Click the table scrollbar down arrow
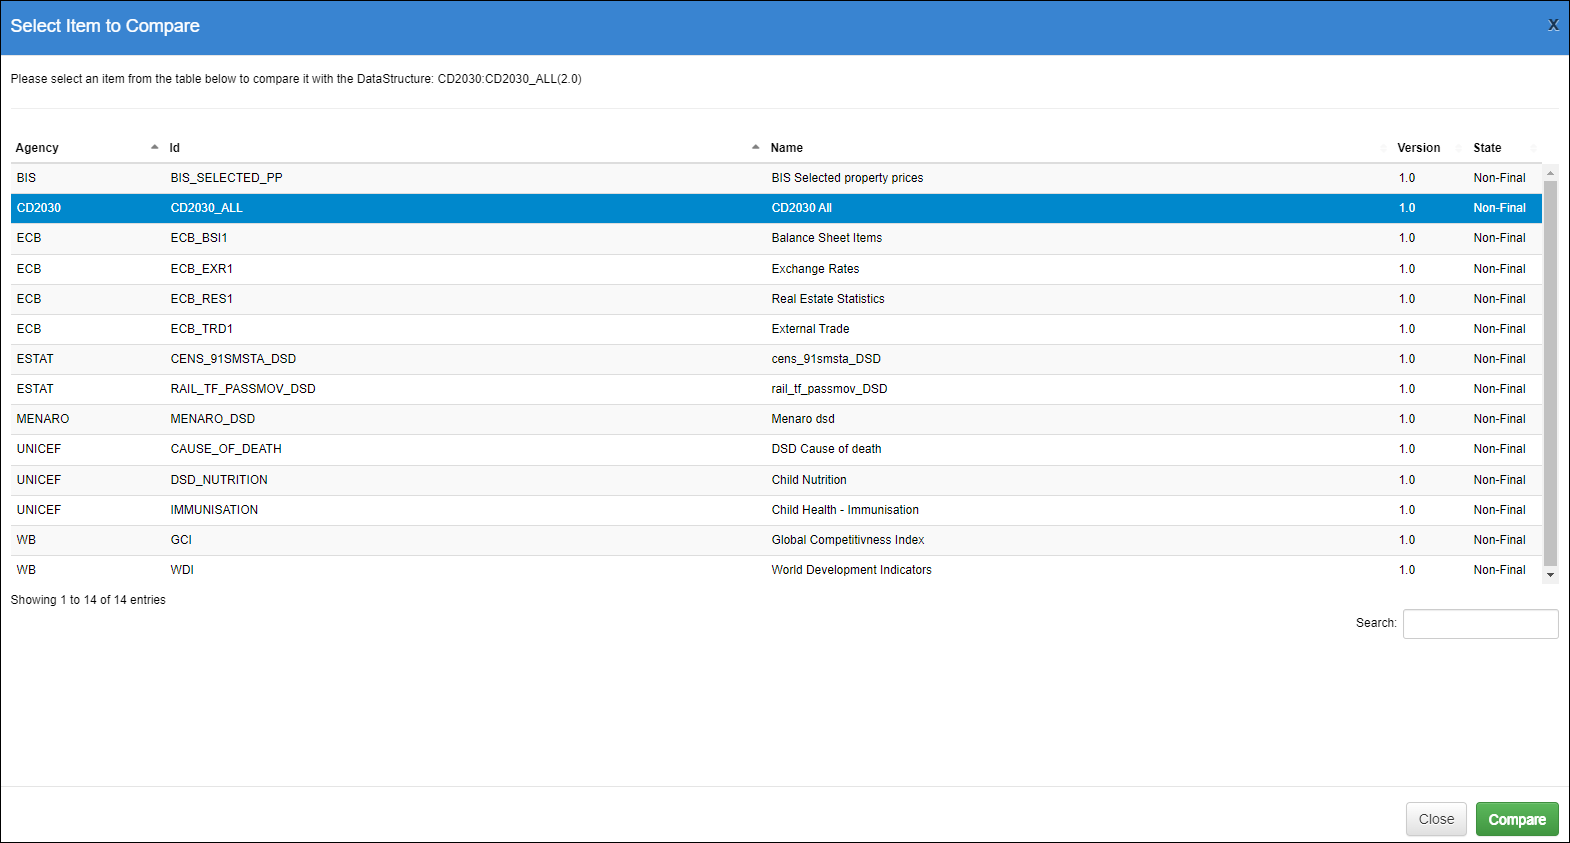The height and width of the screenshot is (843, 1570). coord(1550,575)
